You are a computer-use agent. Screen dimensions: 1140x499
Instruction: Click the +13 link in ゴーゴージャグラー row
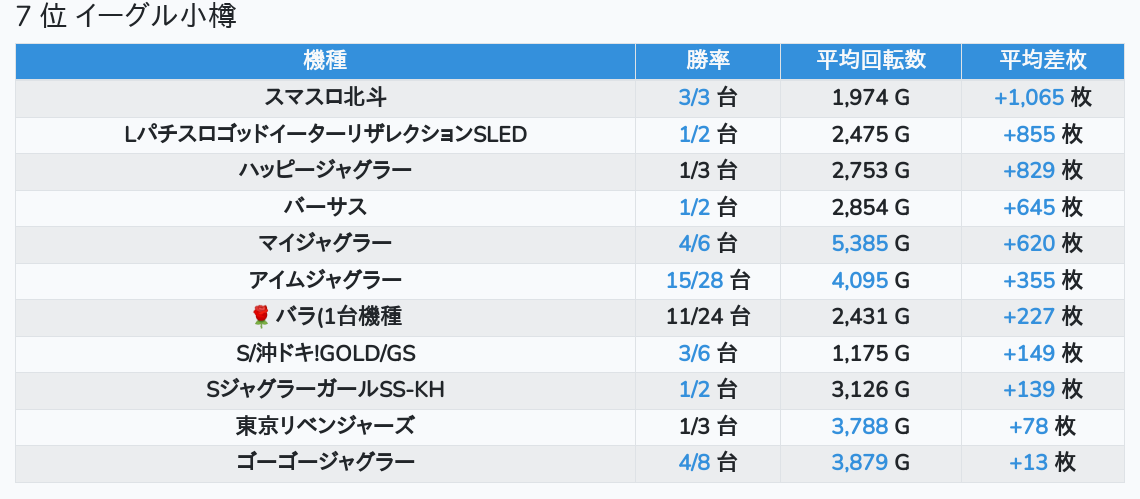point(1029,462)
